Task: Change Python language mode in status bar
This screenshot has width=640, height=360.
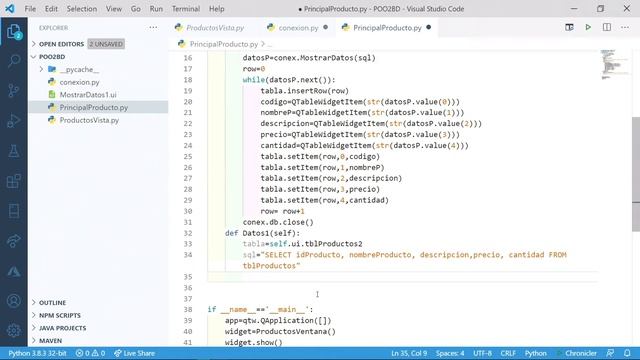Action: [536, 353]
